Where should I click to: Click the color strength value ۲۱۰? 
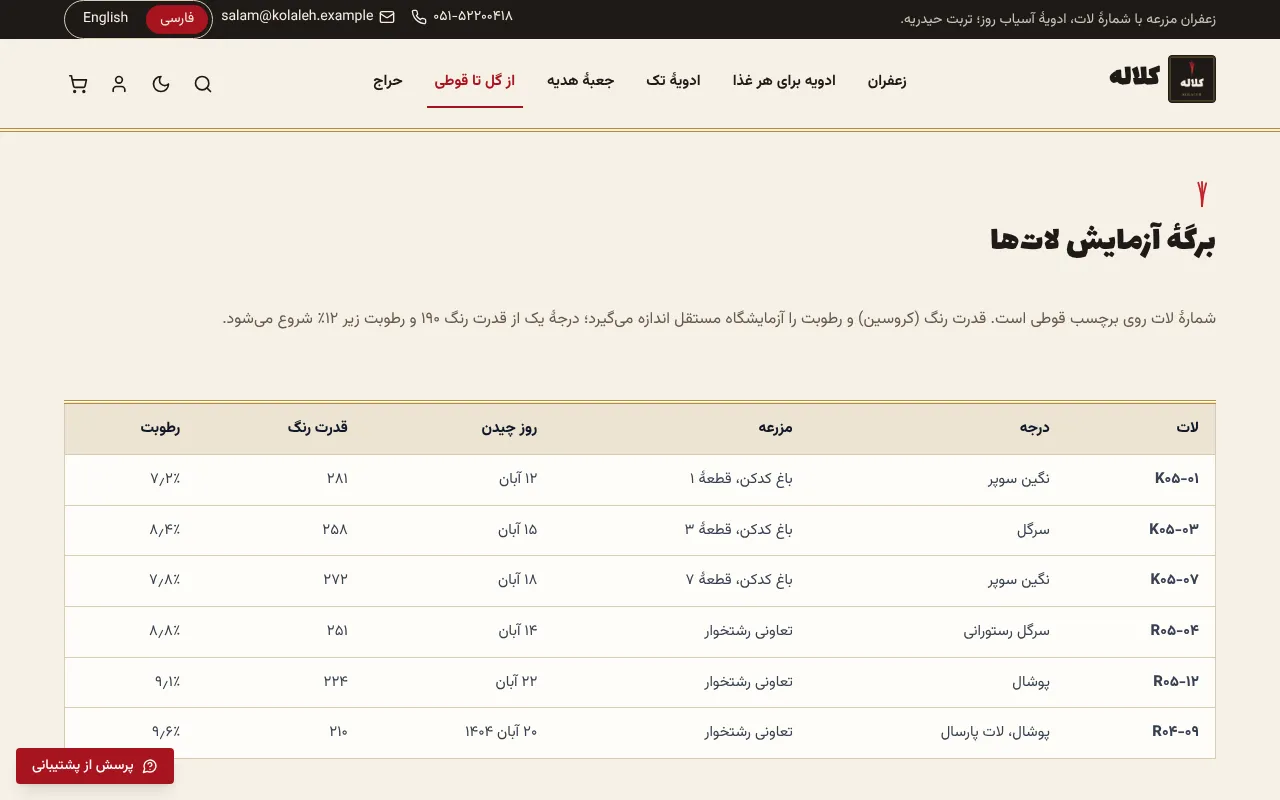[x=338, y=732]
